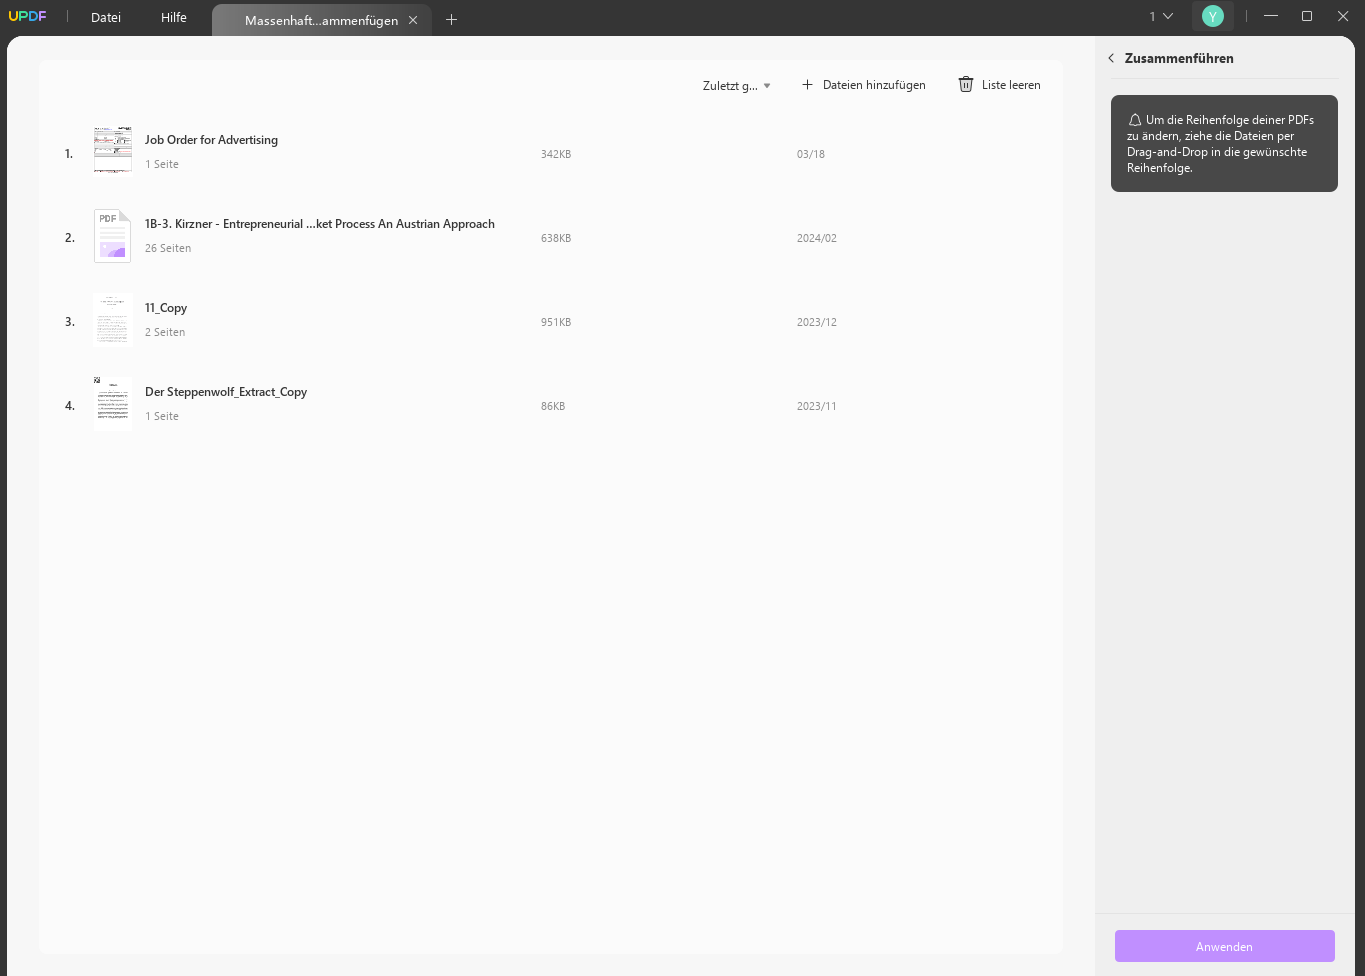The height and width of the screenshot is (976, 1365).
Task: Click the 951KB size value
Action: [556, 322]
